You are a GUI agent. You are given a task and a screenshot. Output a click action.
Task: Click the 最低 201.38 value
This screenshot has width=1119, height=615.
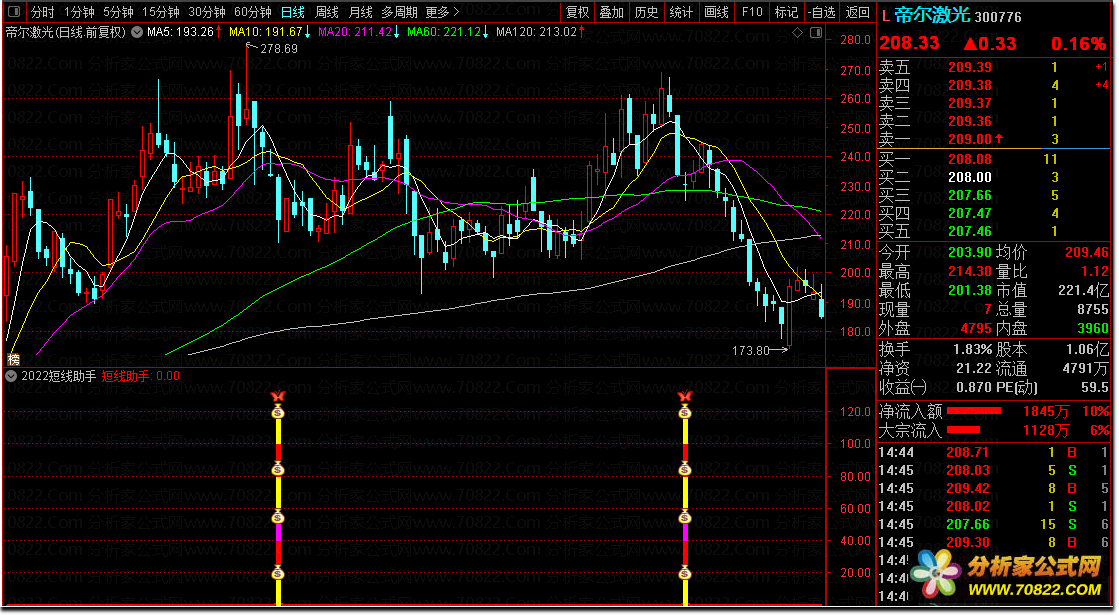[x=969, y=290]
